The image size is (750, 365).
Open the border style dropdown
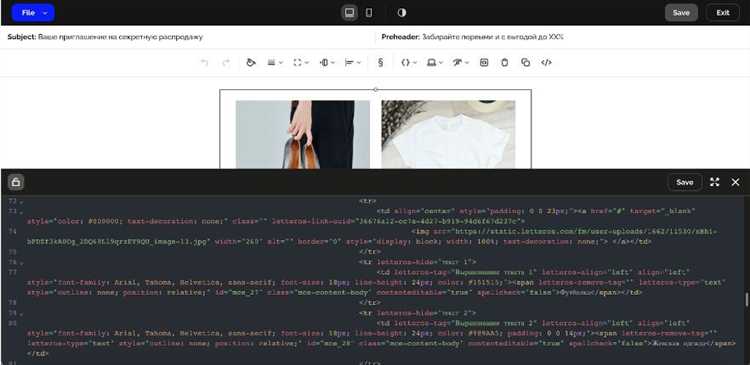[275, 63]
